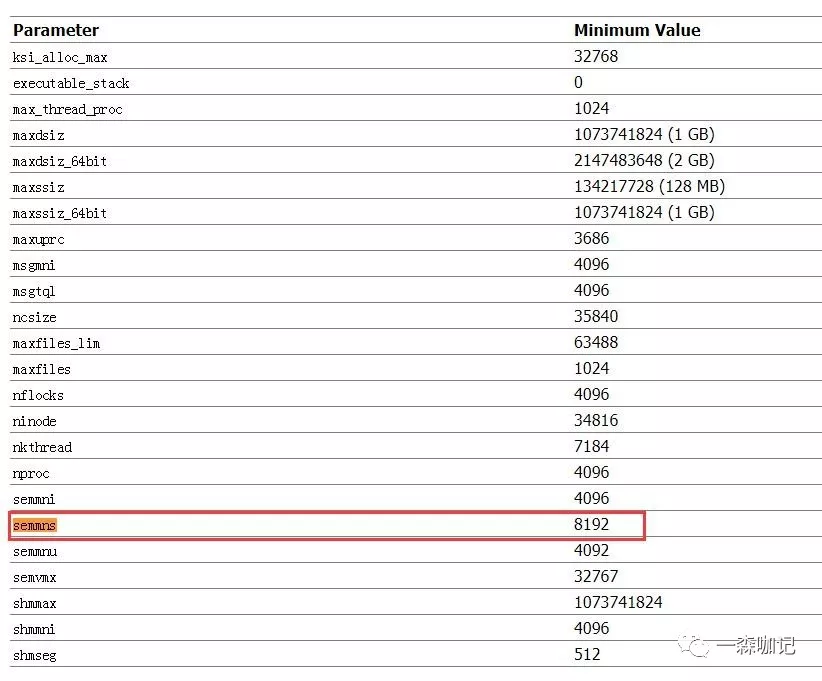Screen dimensions: 822x681
Task: Click the msgtql parameter name
Action: pos(35,291)
